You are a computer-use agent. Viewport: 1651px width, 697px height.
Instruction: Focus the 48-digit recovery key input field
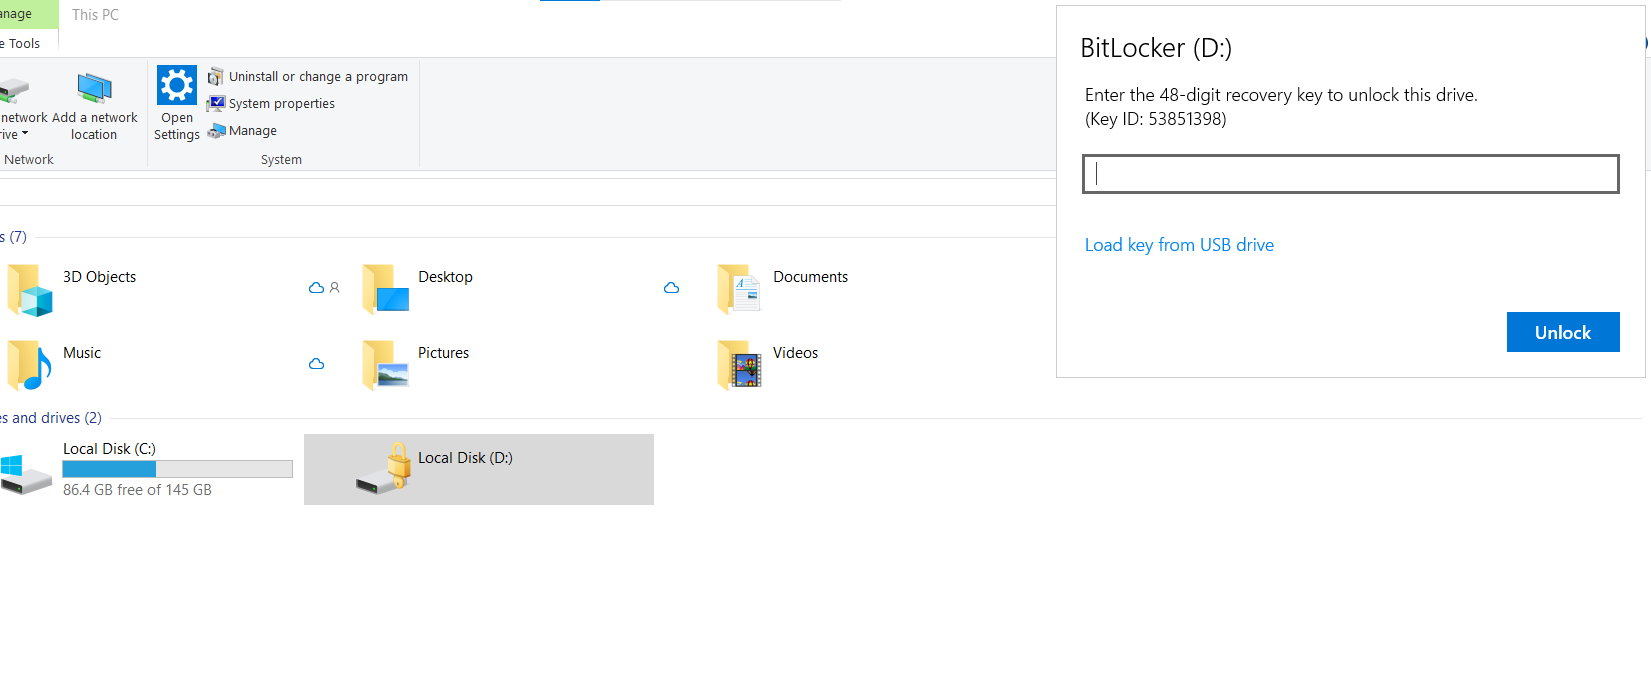pos(1351,174)
